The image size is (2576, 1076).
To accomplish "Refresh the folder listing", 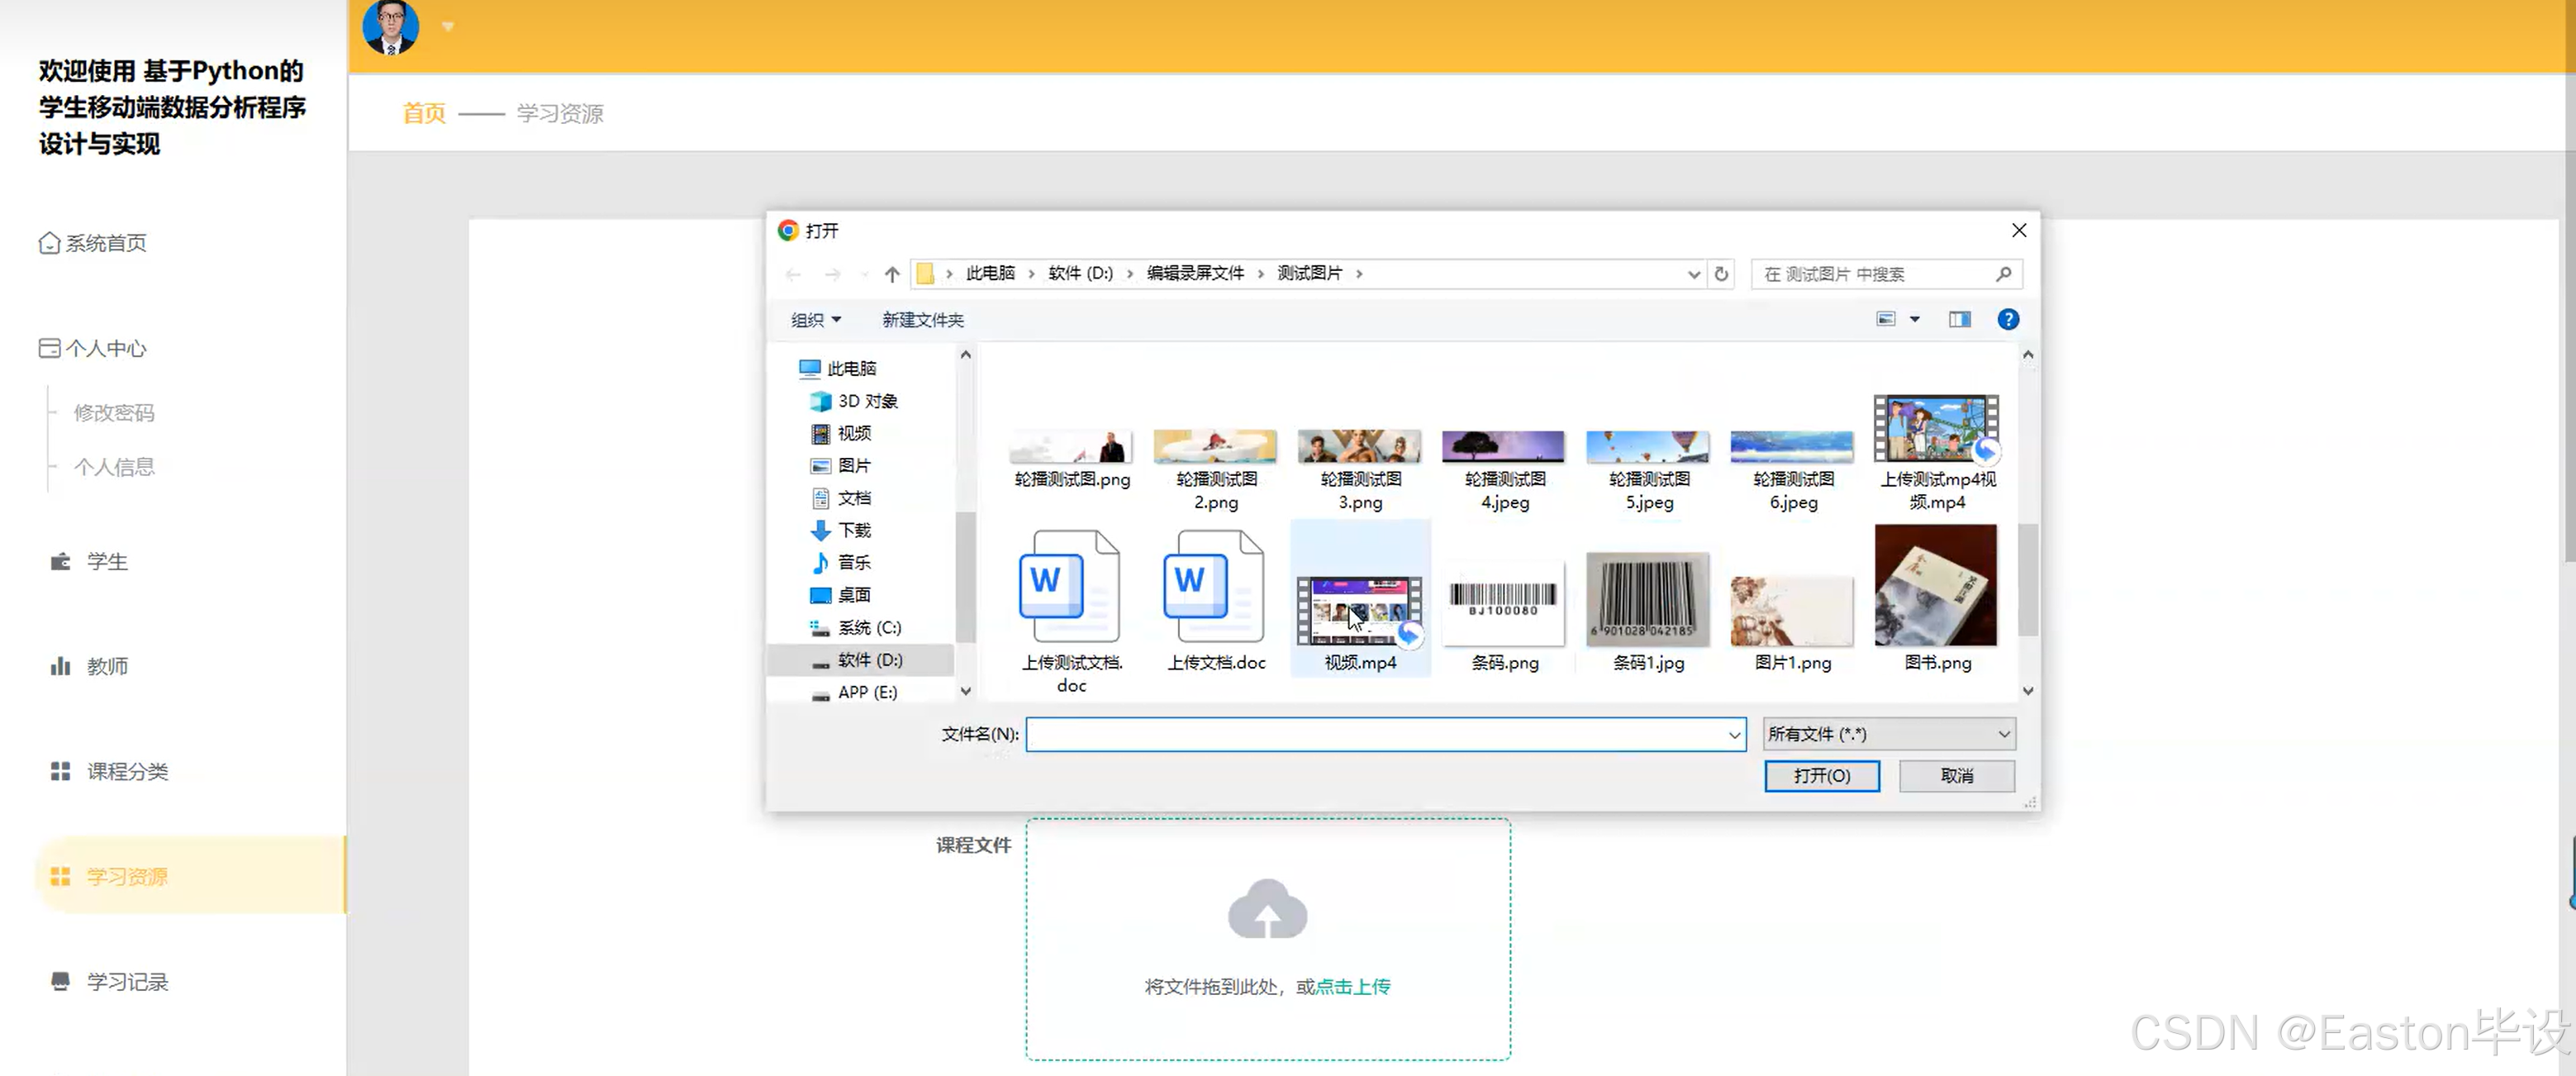I will [x=1721, y=274].
